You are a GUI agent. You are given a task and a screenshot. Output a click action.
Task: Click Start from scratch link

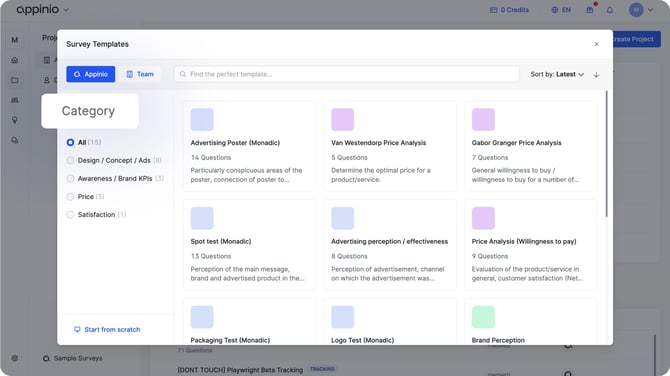click(x=107, y=329)
